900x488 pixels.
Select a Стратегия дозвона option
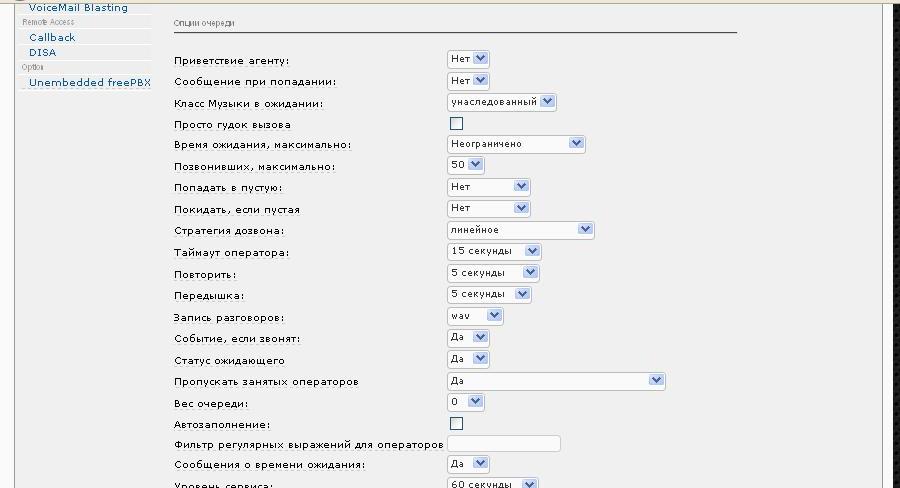[520, 230]
